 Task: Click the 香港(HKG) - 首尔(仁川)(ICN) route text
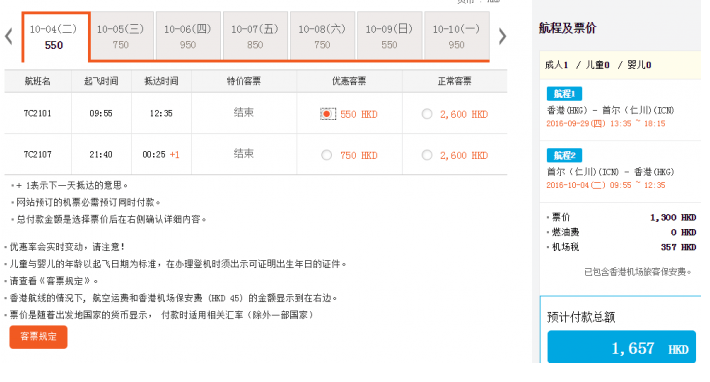[x=610, y=110]
